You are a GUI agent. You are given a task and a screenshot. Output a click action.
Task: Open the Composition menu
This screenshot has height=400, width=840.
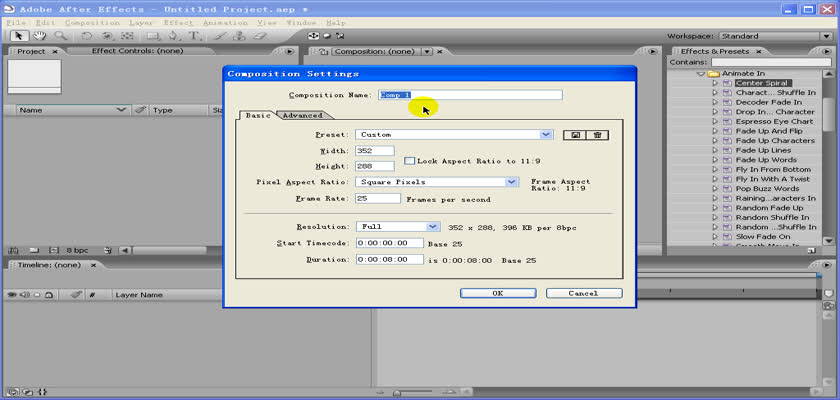[x=92, y=23]
